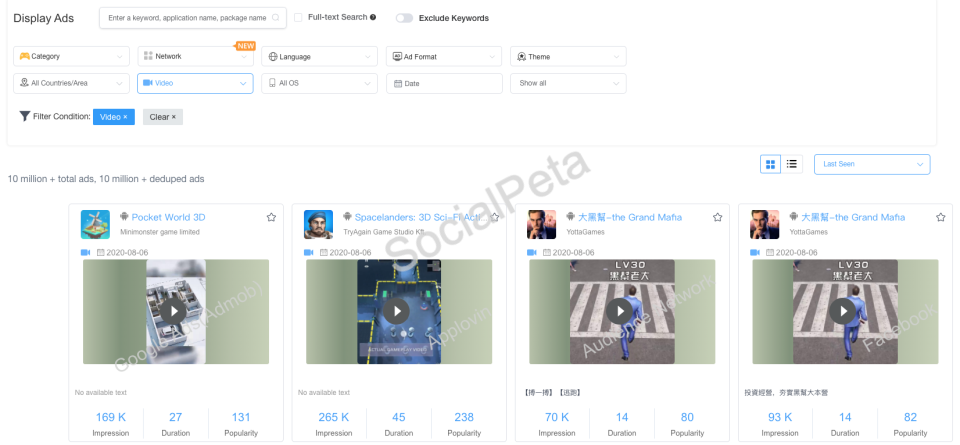Click the Android icon beside Spacelanders title

[x=347, y=217]
